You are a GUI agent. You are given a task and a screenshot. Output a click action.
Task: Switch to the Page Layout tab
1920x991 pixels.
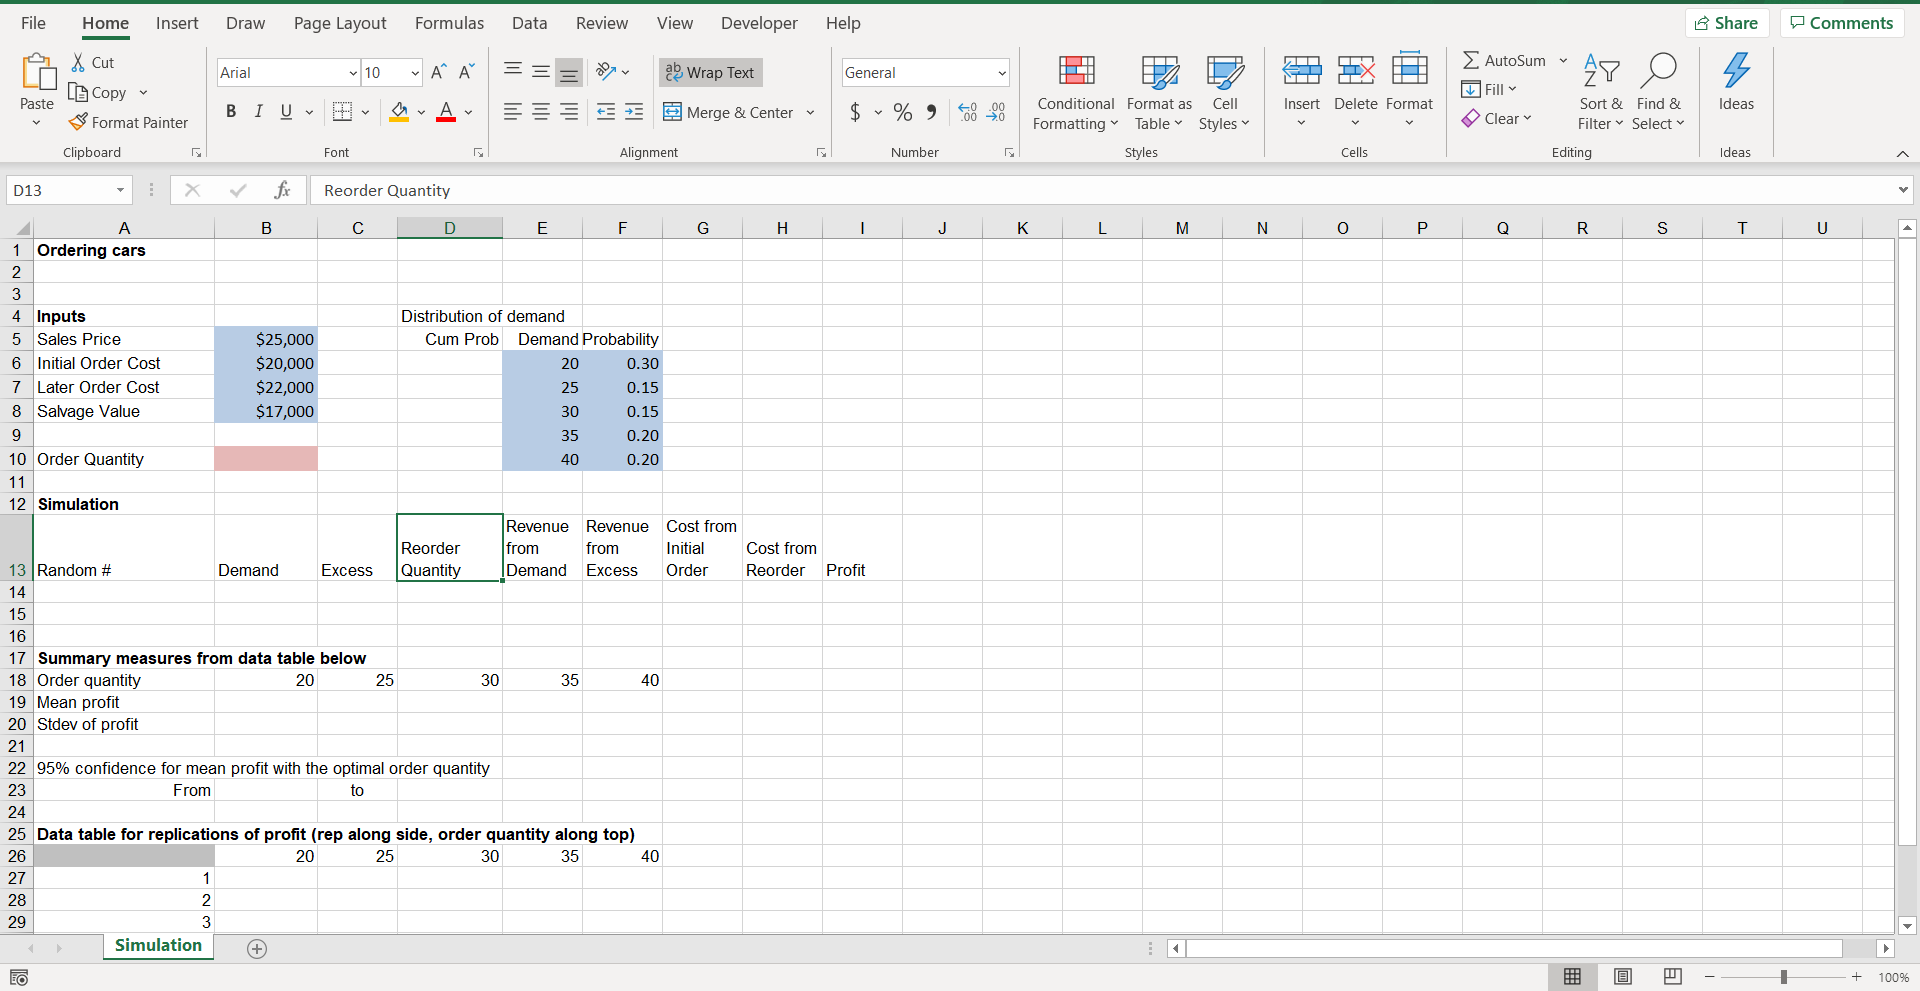point(340,23)
